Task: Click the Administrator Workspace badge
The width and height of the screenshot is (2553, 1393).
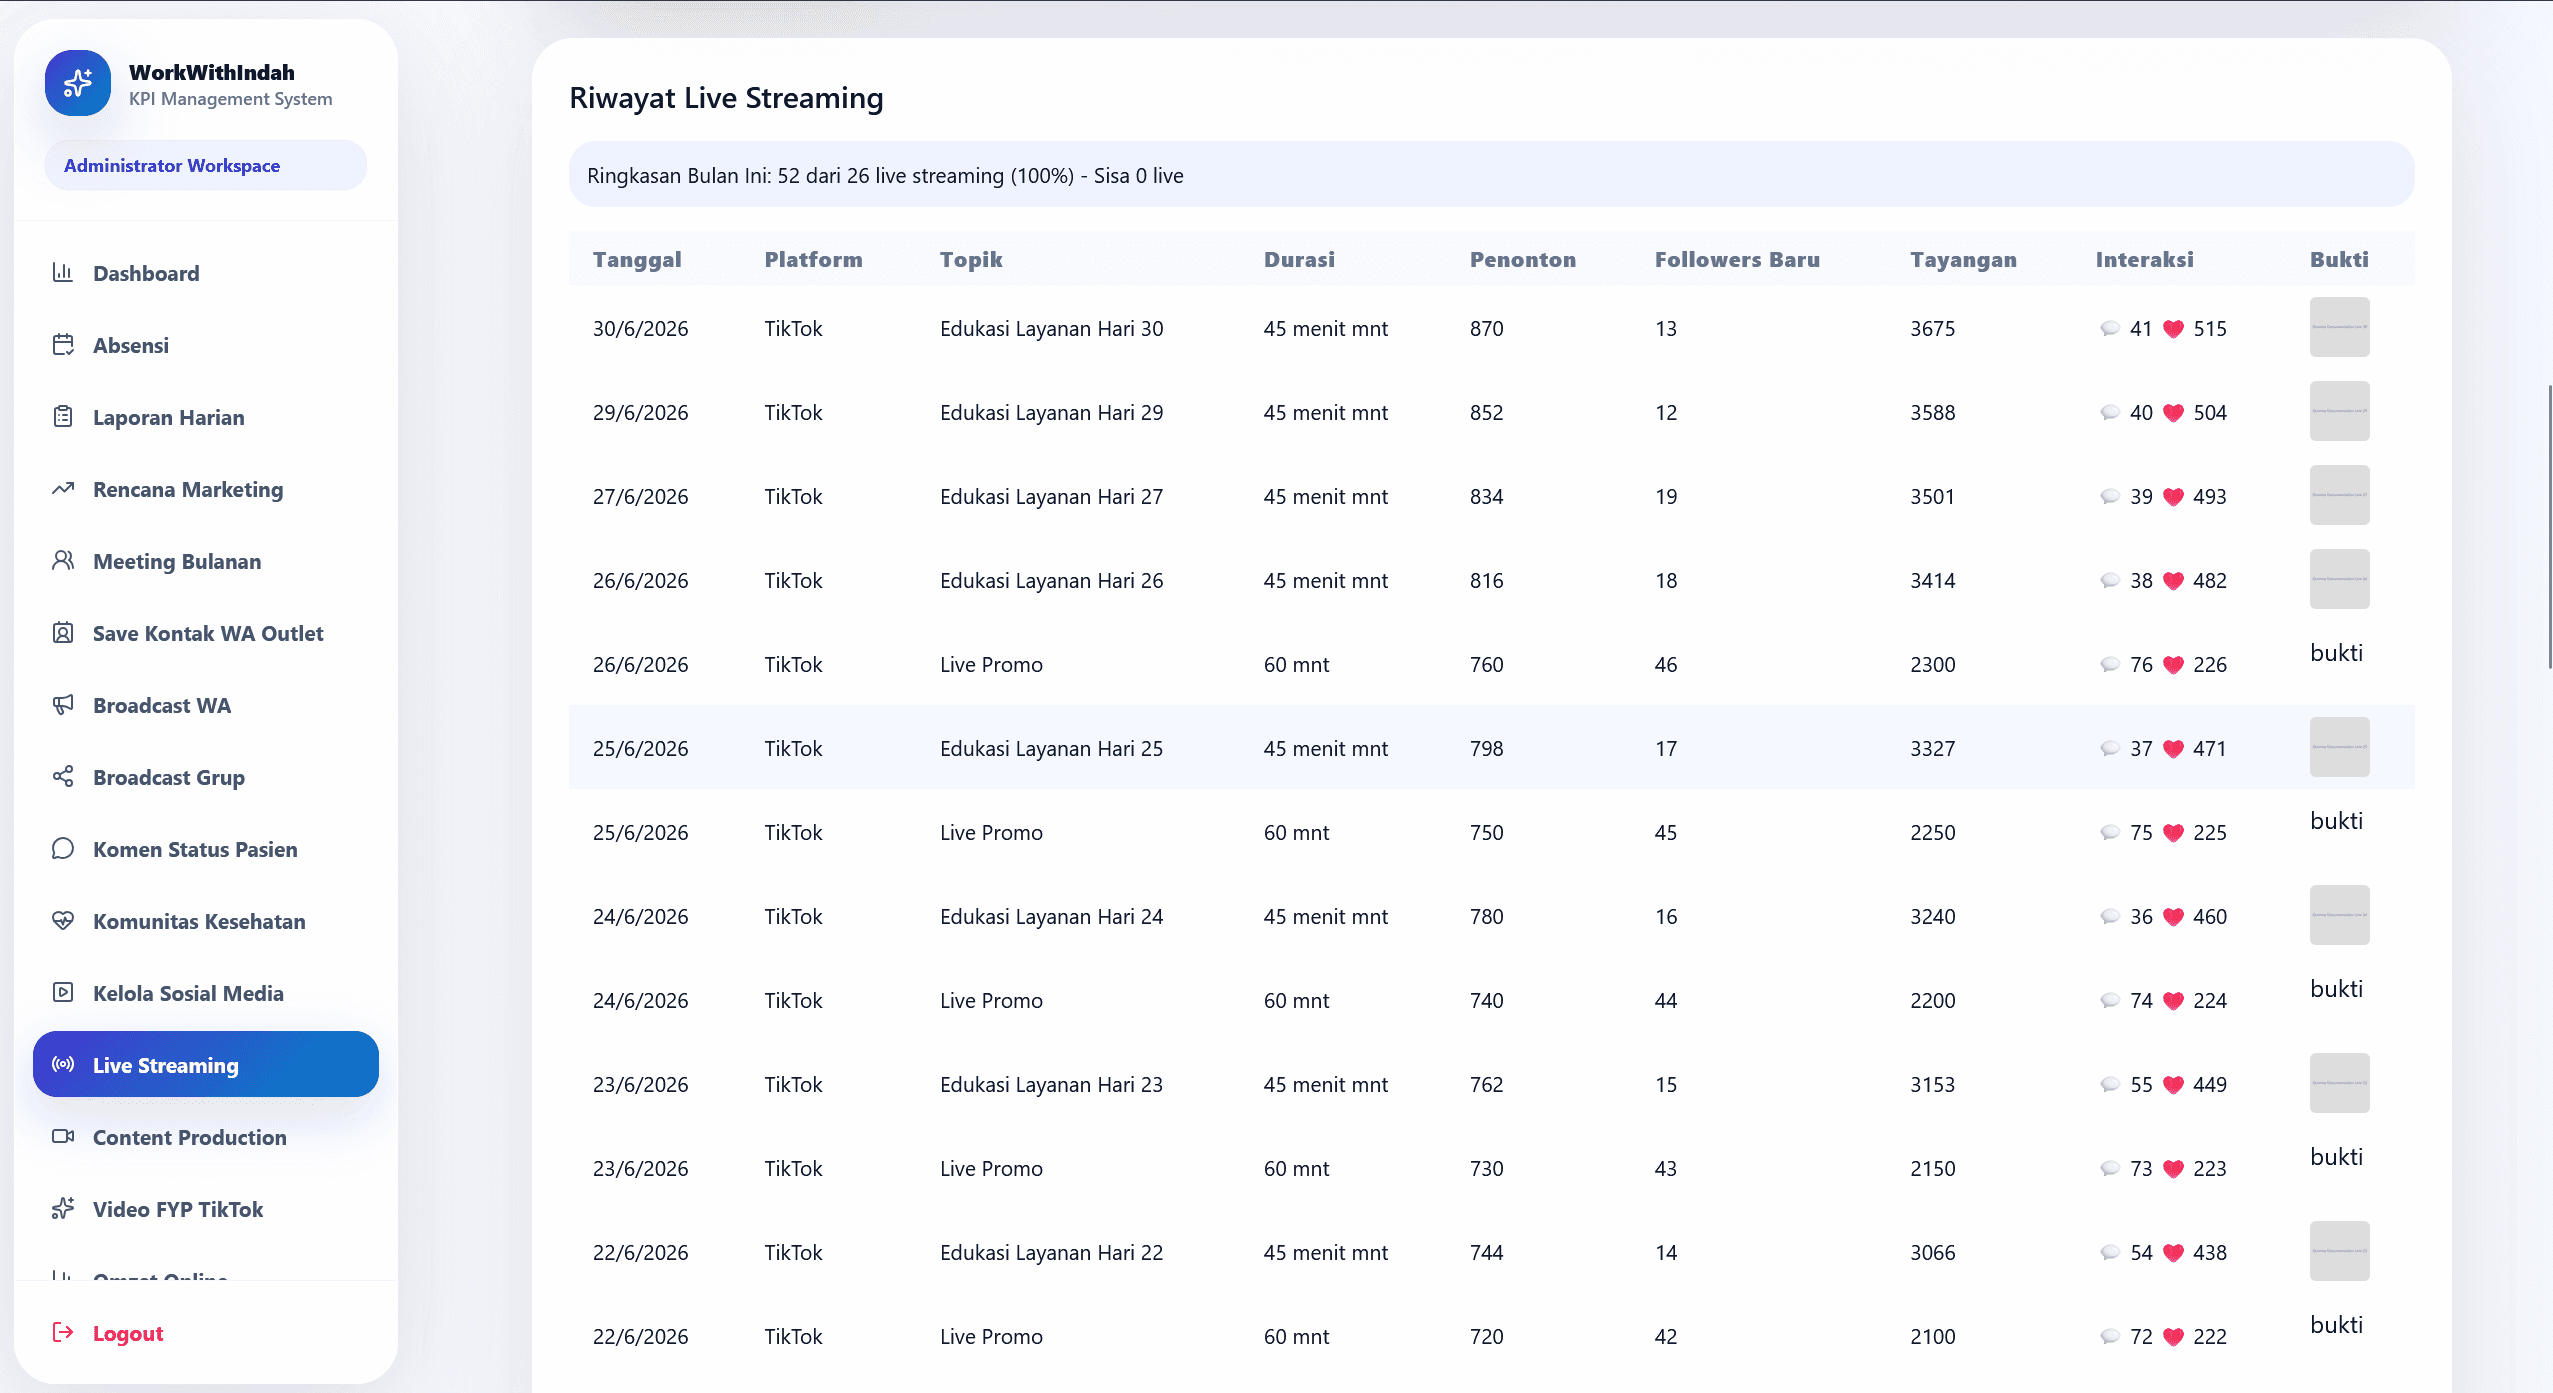Action: (x=206, y=165)
